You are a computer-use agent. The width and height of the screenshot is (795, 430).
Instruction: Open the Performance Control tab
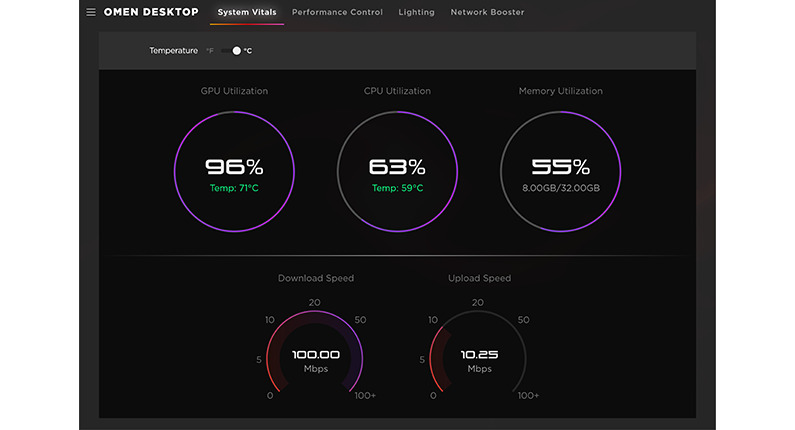(x=336, y=13)
